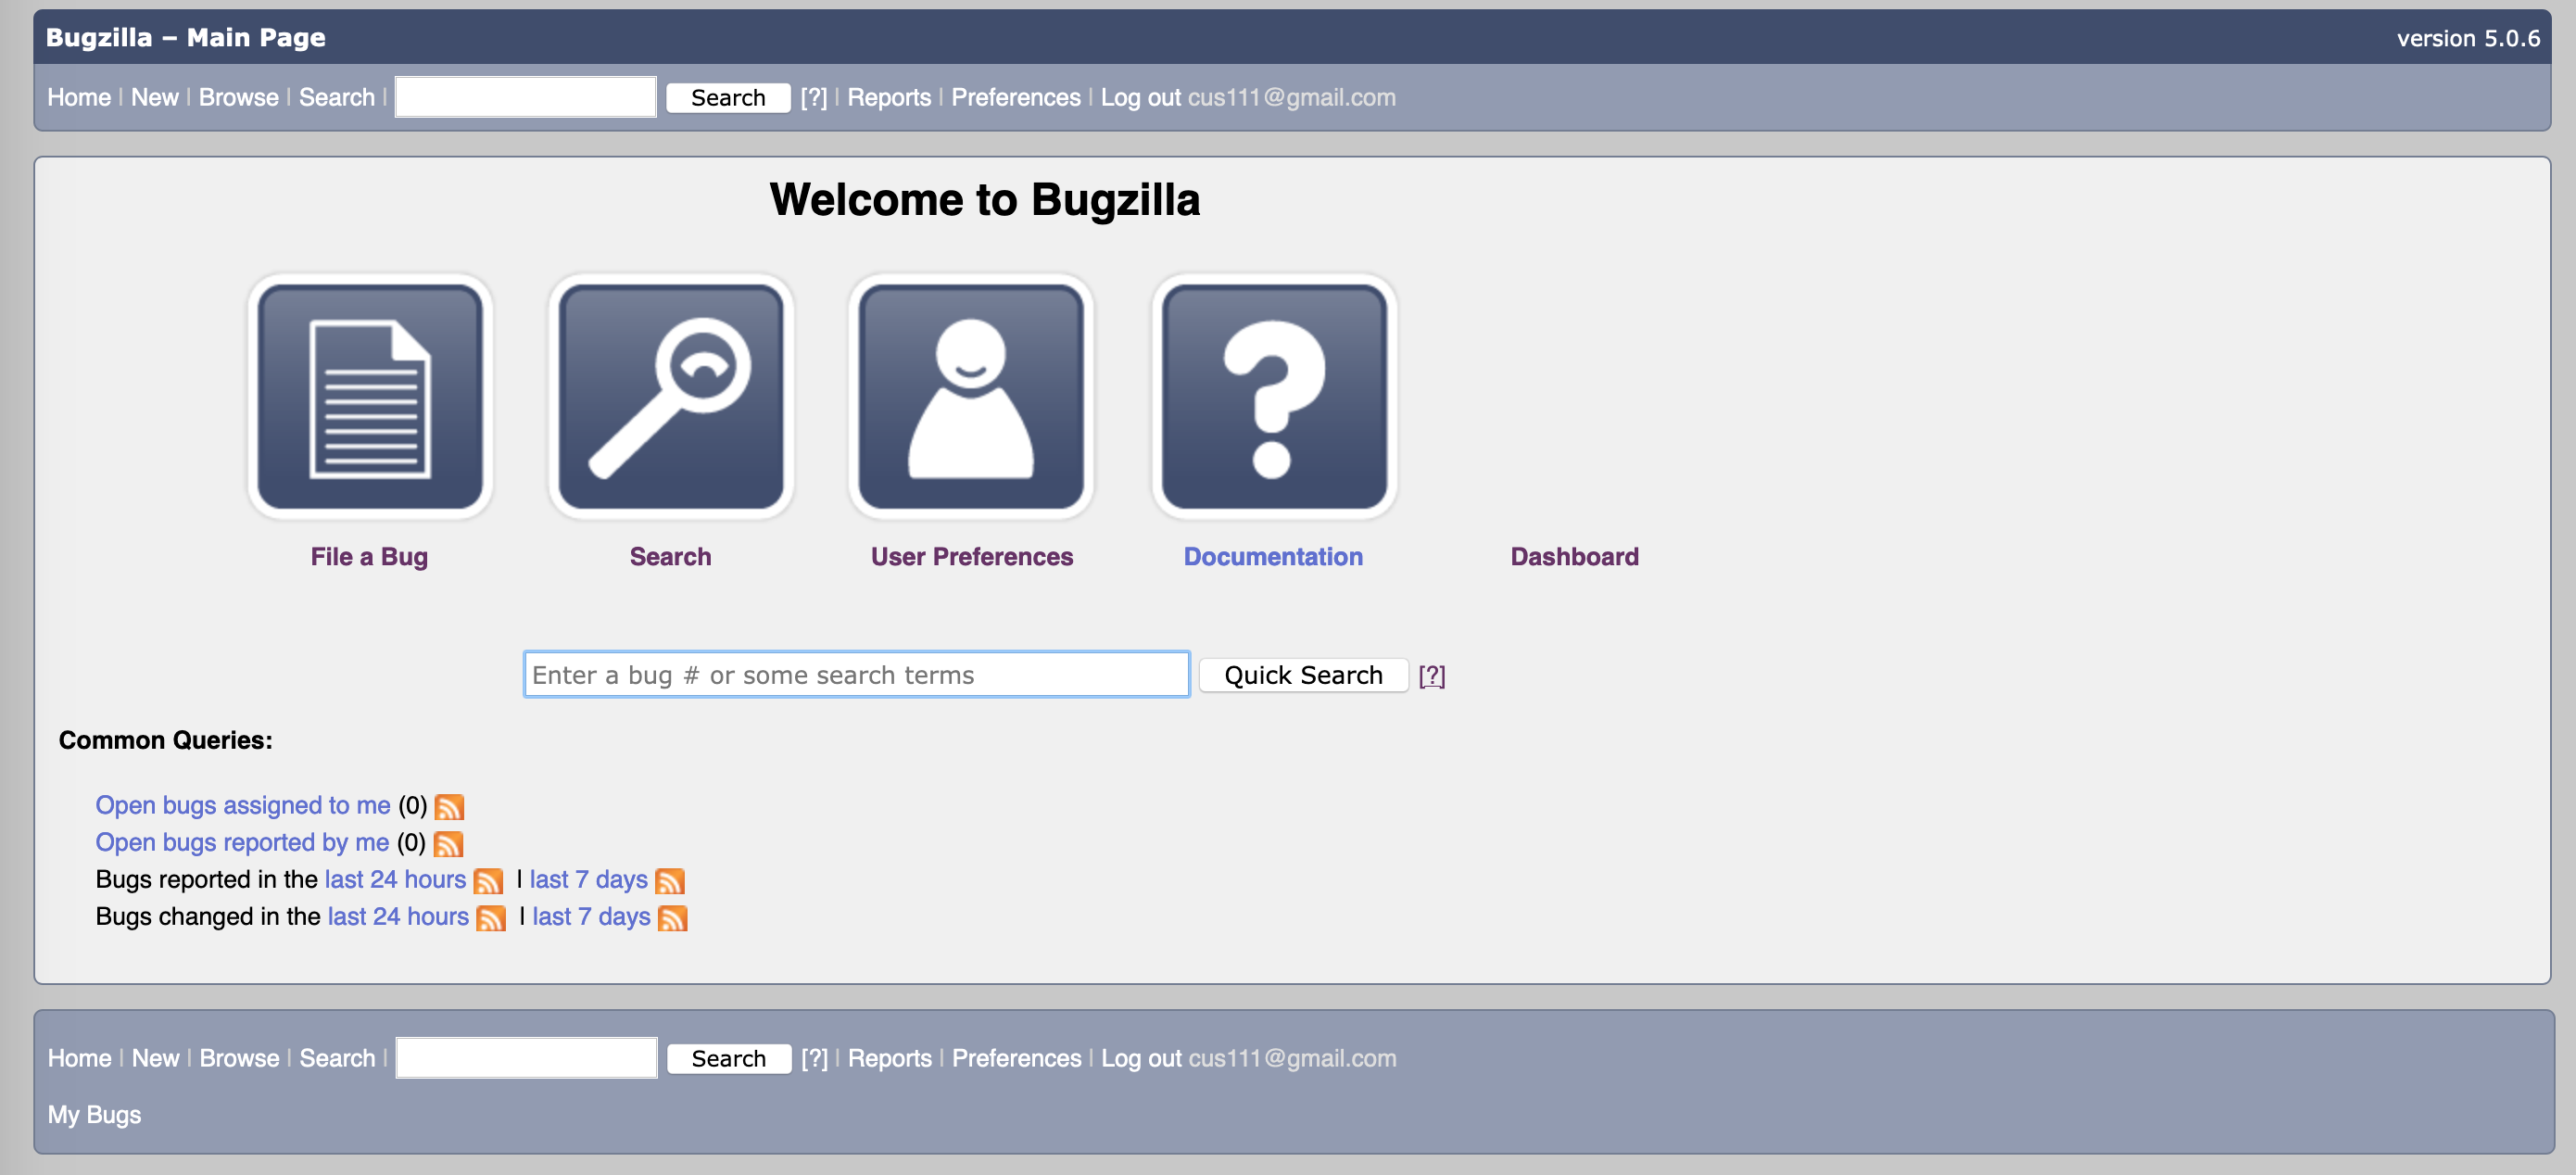Open Reports in the top navigation
This screenshot has width=2576, height=1175.
pyautogui.click(x=888, y=97)
